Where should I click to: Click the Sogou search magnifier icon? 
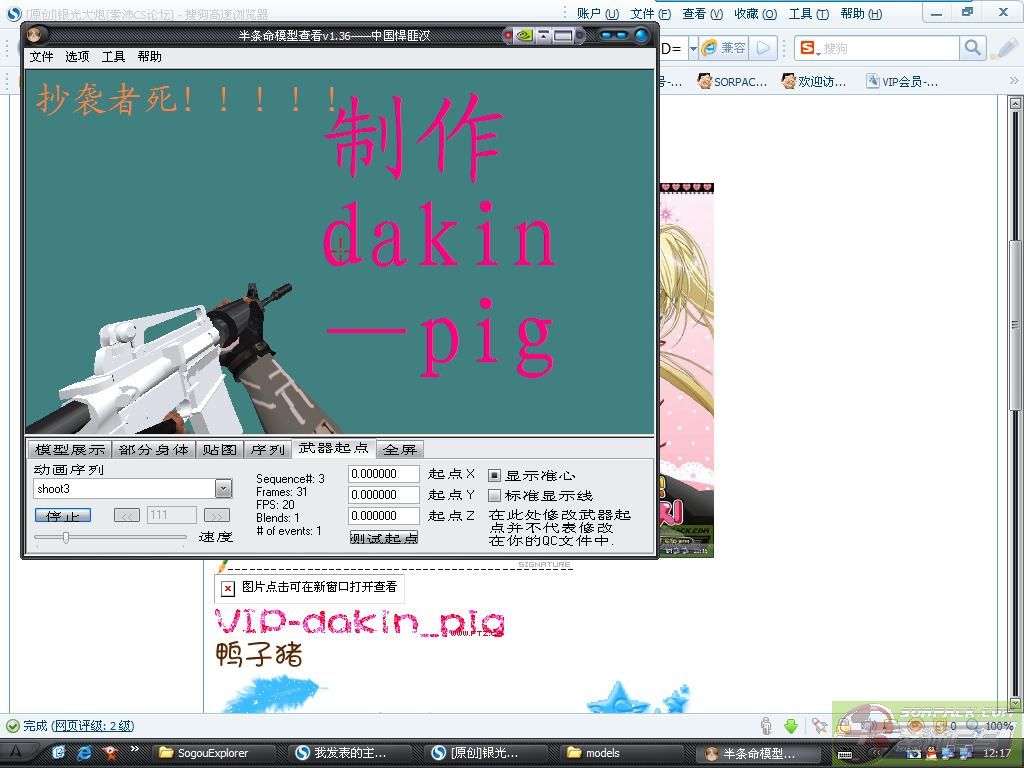[972, 48]
